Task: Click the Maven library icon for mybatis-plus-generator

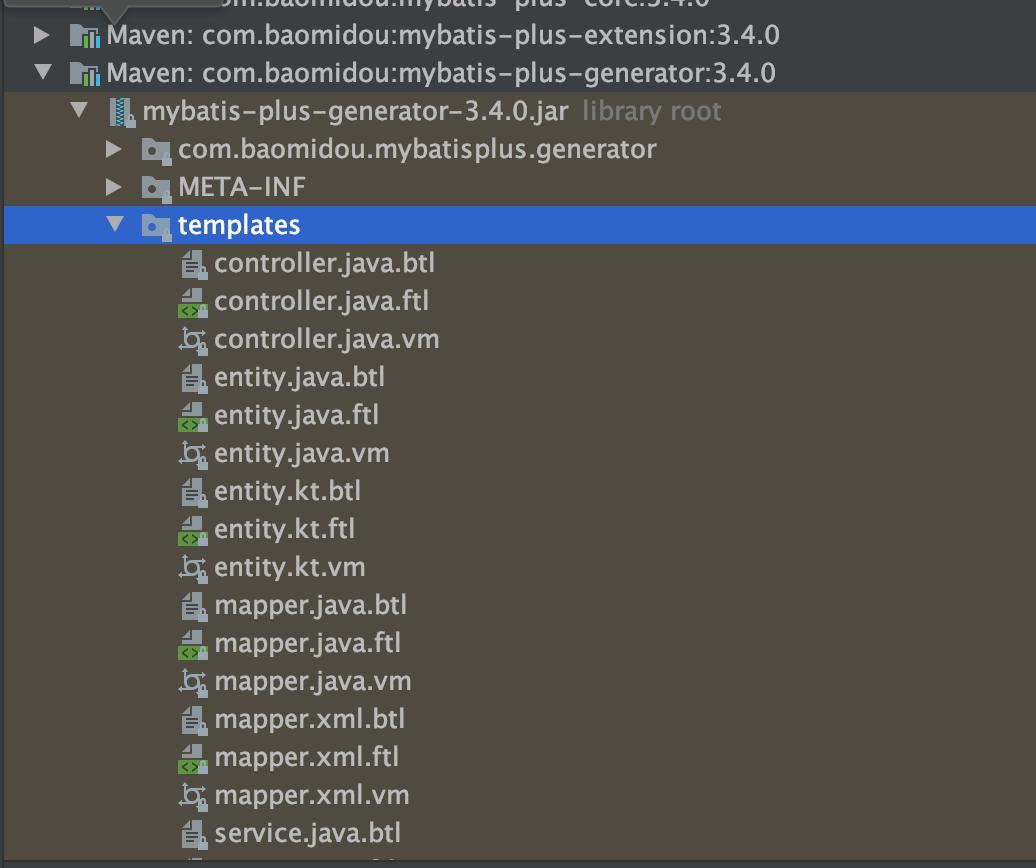Action: click(85, 73)
